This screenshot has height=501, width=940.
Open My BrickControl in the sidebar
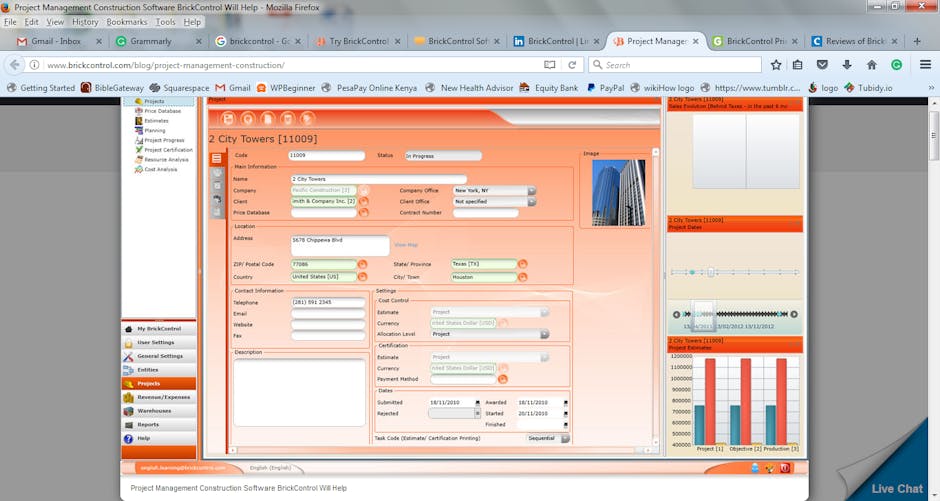pyautogui.click(x=159, y=329)
